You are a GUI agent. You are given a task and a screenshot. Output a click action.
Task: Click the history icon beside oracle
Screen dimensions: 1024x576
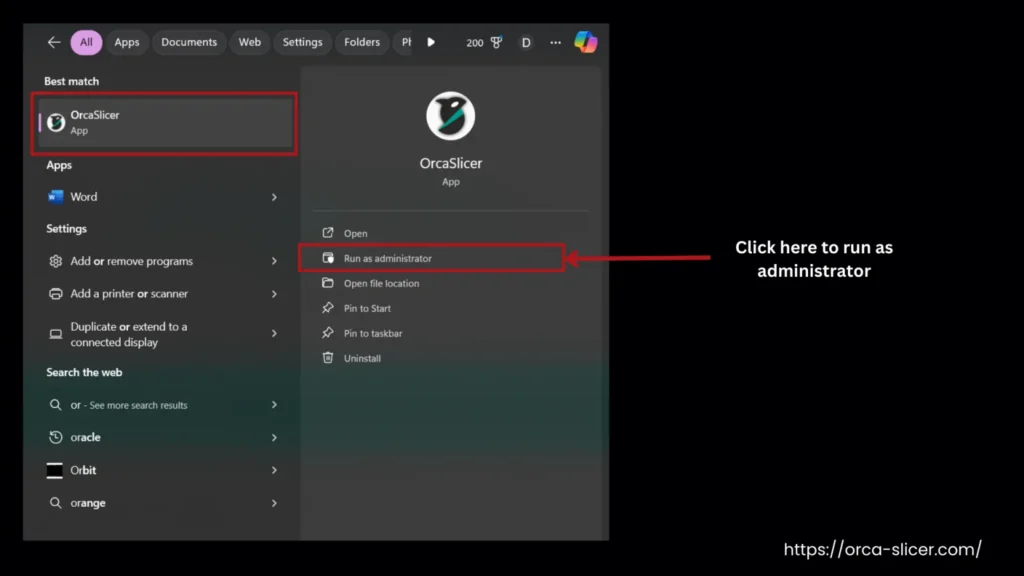pyautogui.click(x=56, y=437)
